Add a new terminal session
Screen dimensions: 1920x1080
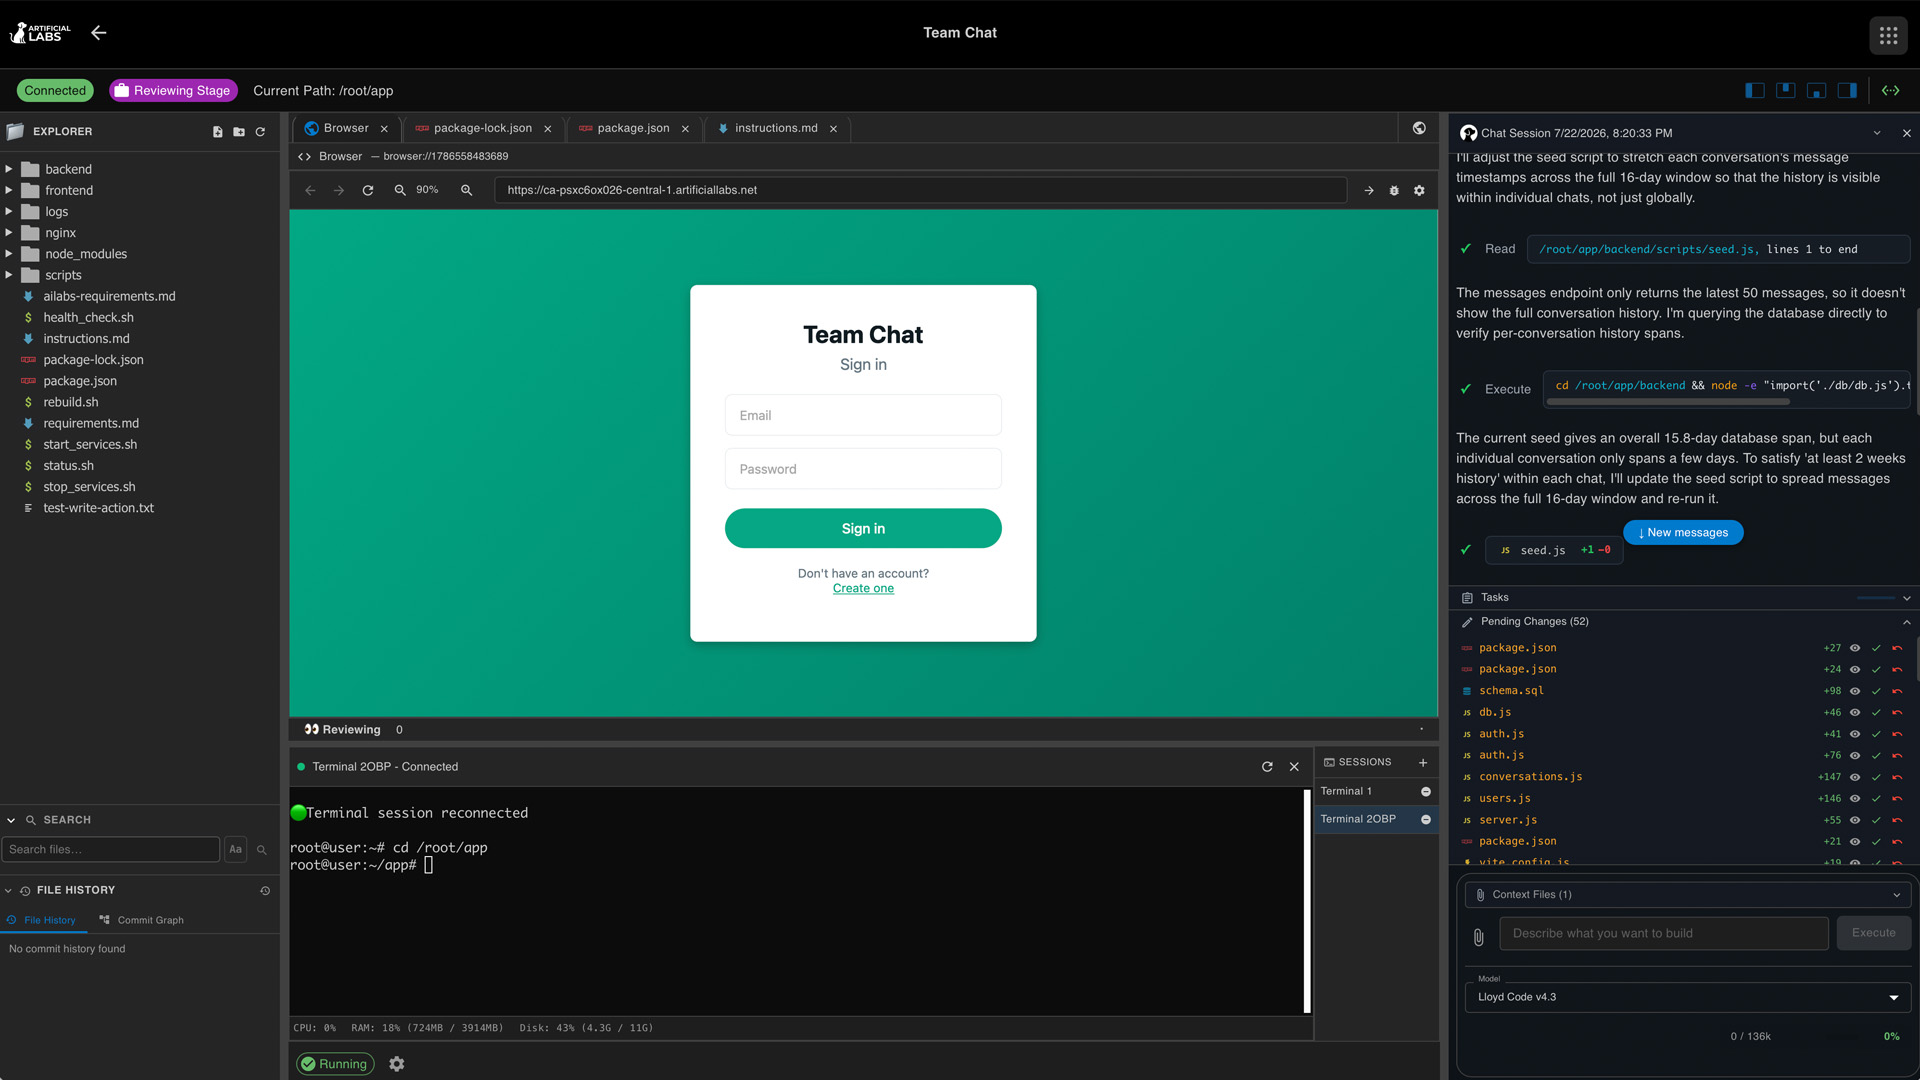pos(1423,763)
